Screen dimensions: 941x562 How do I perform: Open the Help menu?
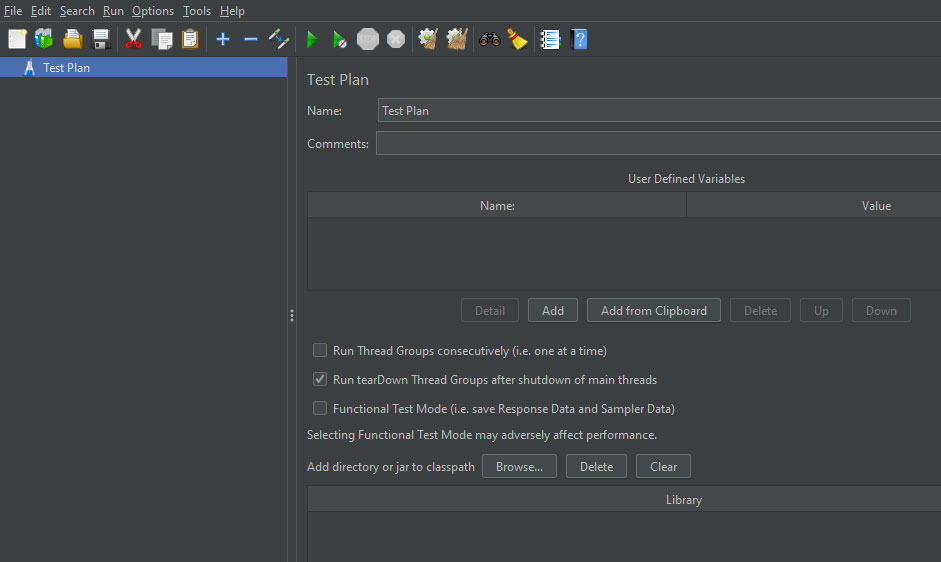click(232, 11)
